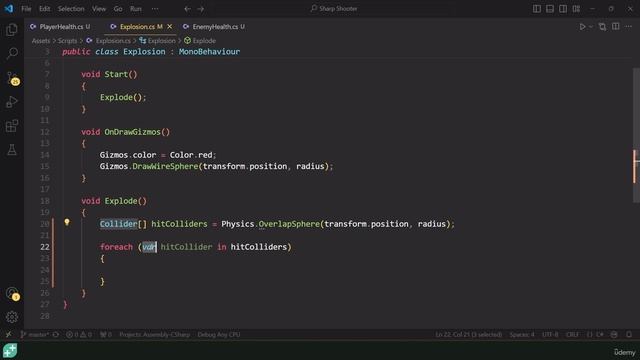Open the Testing flask view

click(x=12, y=150)
